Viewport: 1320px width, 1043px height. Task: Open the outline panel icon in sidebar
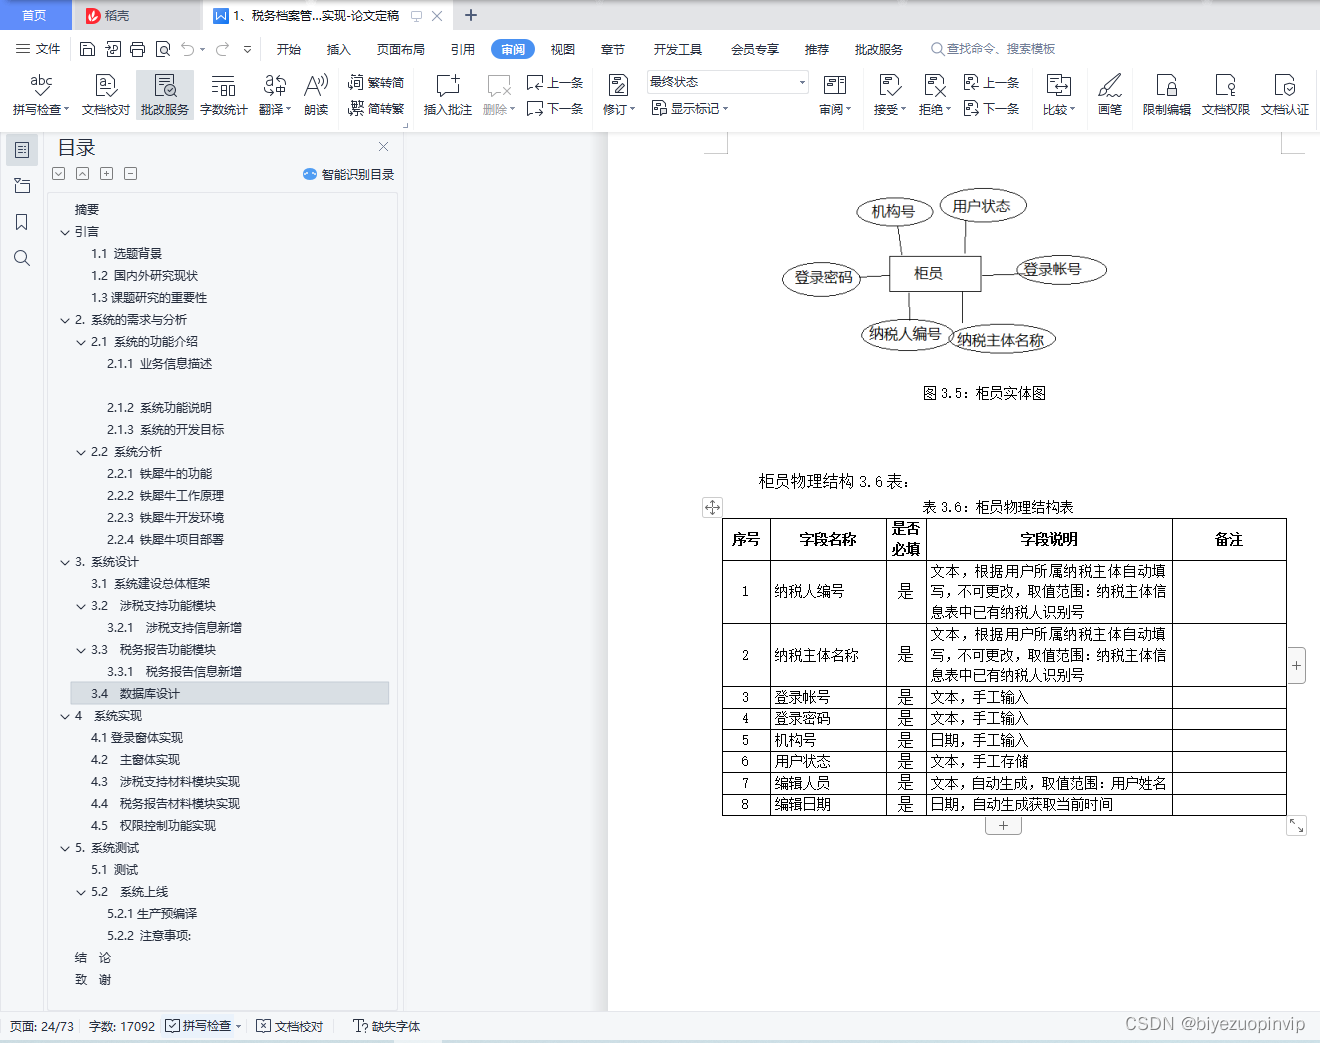coord(22,150)
